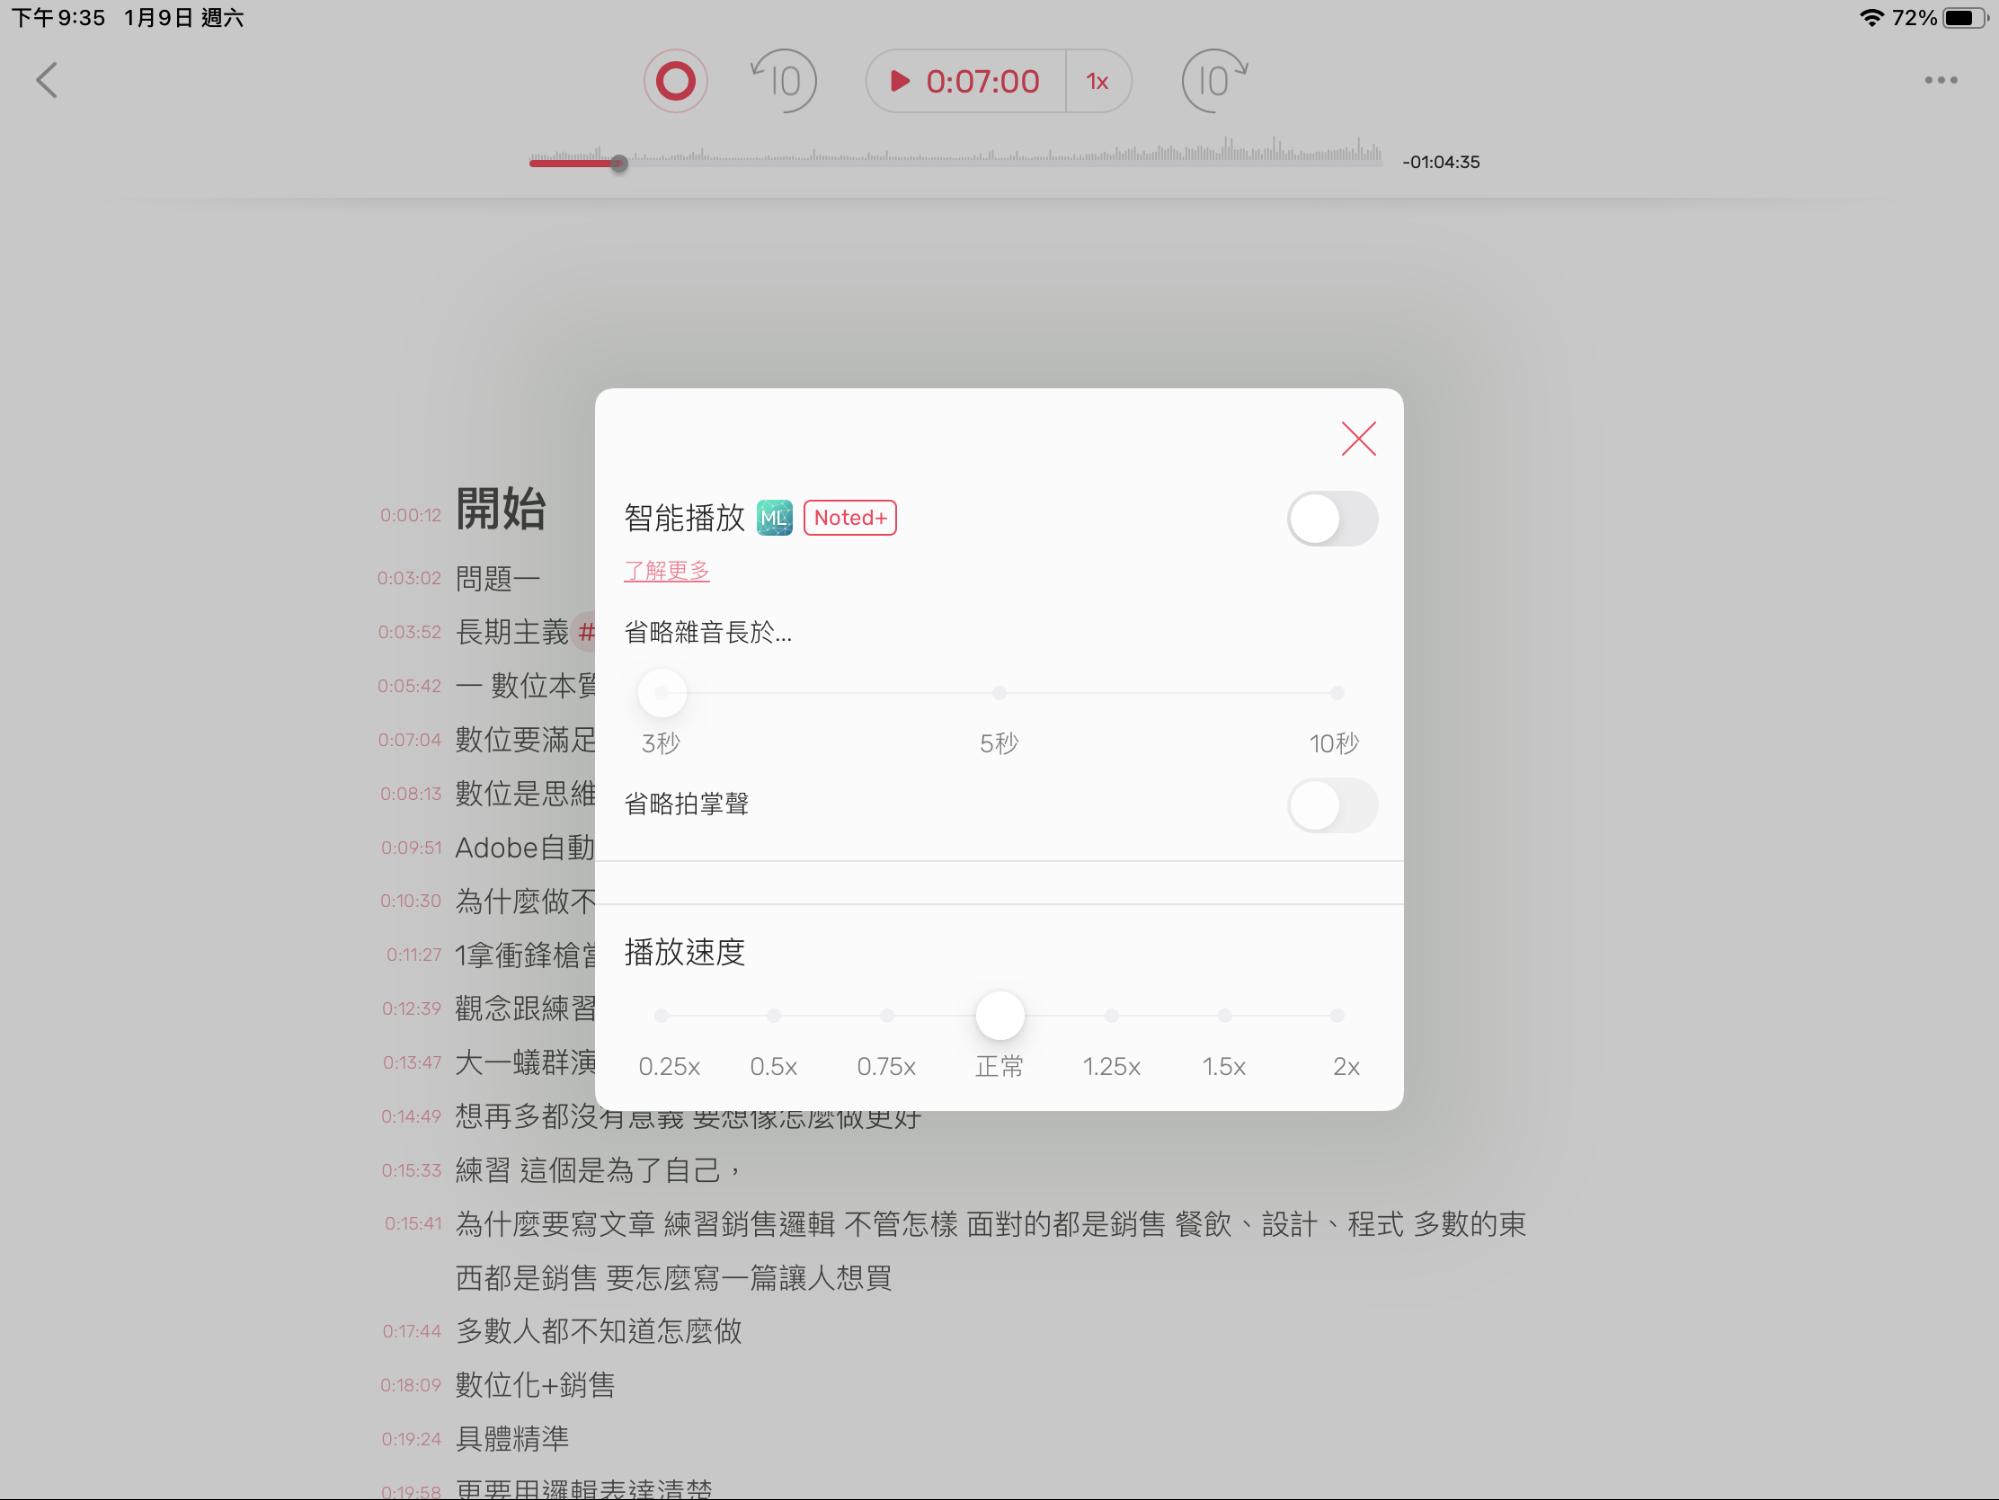Set playback speed to 2x
The width and height of the screenshot is (1999, 1500).
(1337, 1016)
